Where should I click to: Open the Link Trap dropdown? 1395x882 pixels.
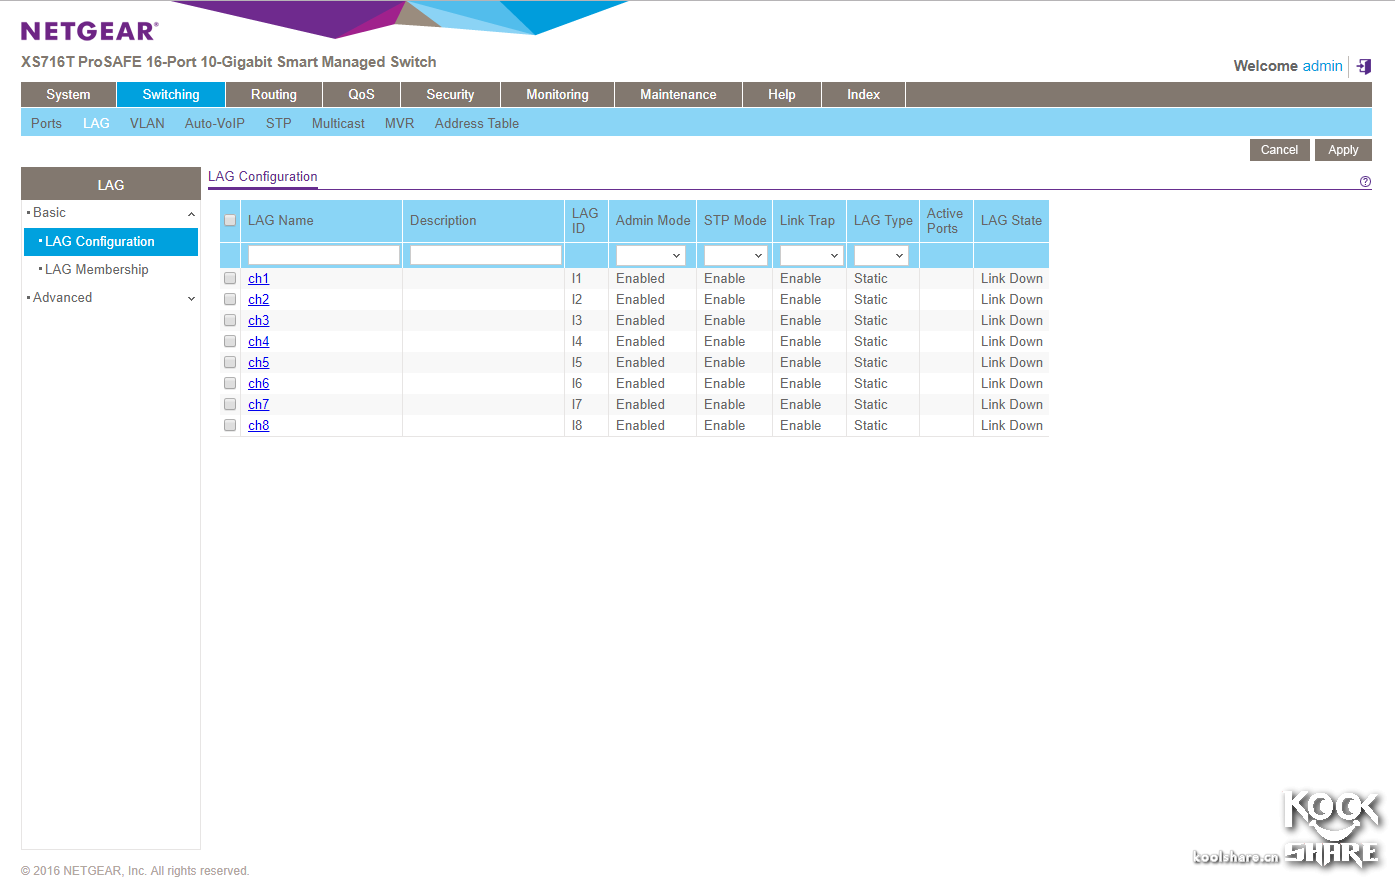[810, 255]
